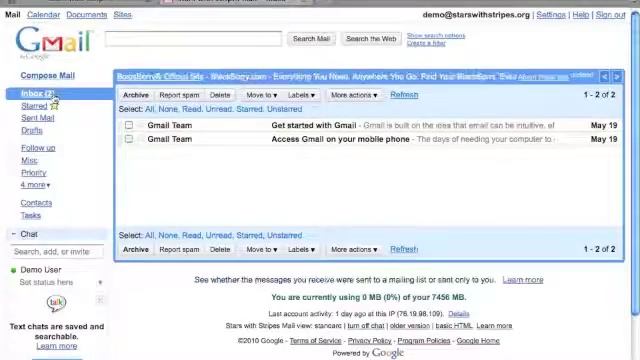The height and width of the screenshot is (360, 640).
Task: Open the Priority label
Action: pos(33,173)
